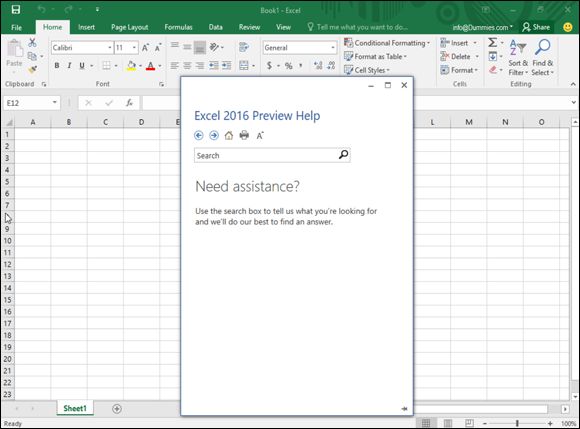Toggle Bold formatting
The image size is (580, 429).
click(57, 65)
